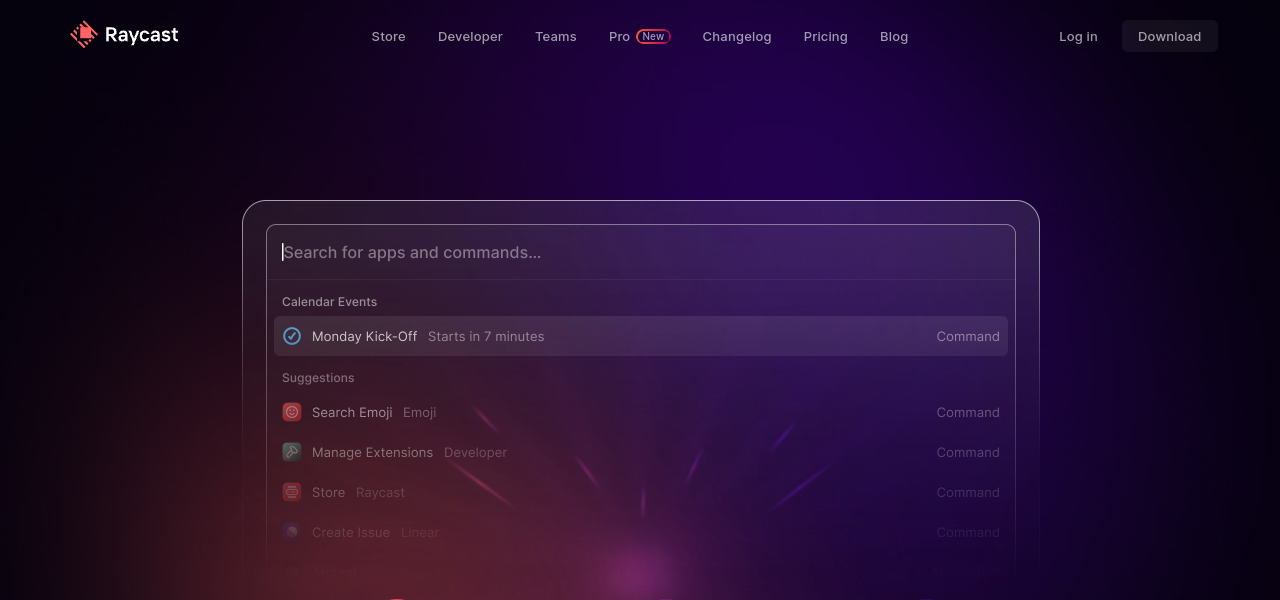Click the Raycast Store red icon

tap(292, 492)
